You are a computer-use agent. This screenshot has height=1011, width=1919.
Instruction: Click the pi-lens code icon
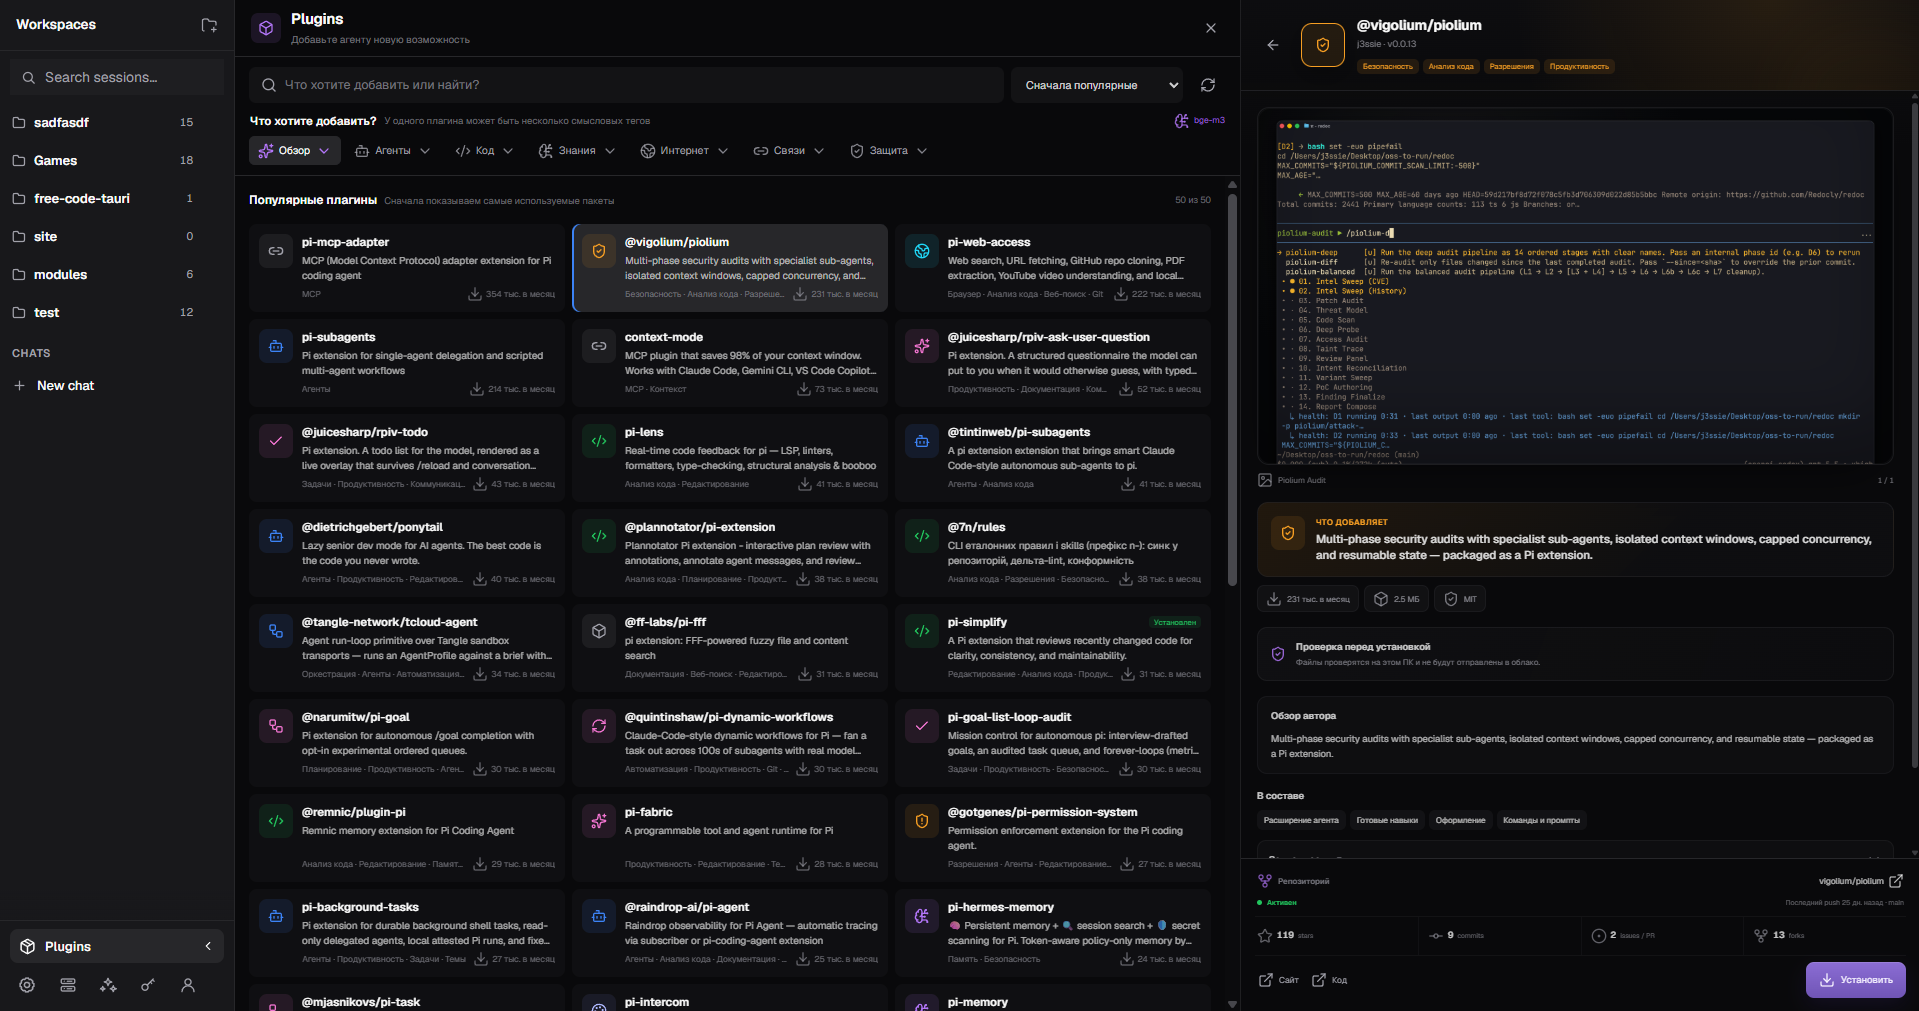(x=599, y=441)
